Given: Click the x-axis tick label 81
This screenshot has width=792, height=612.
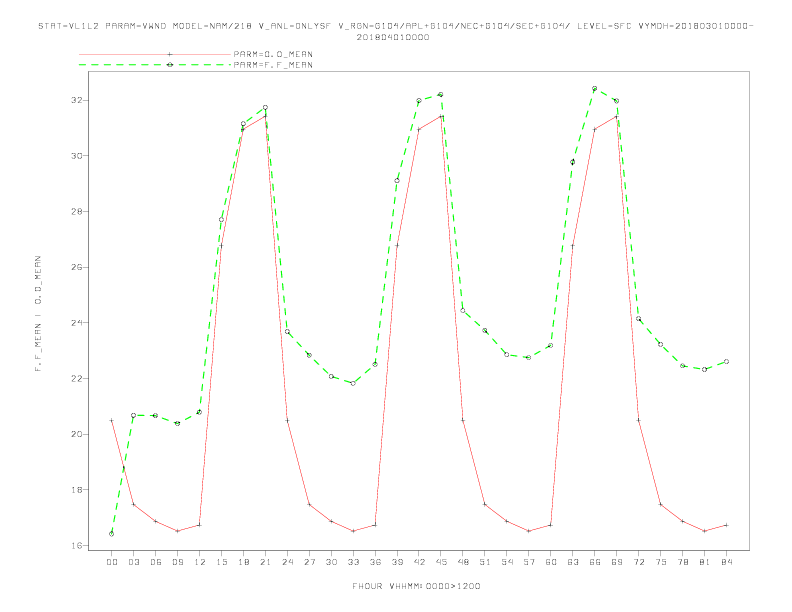Looking at the screenshot, I should click(705, 562).
